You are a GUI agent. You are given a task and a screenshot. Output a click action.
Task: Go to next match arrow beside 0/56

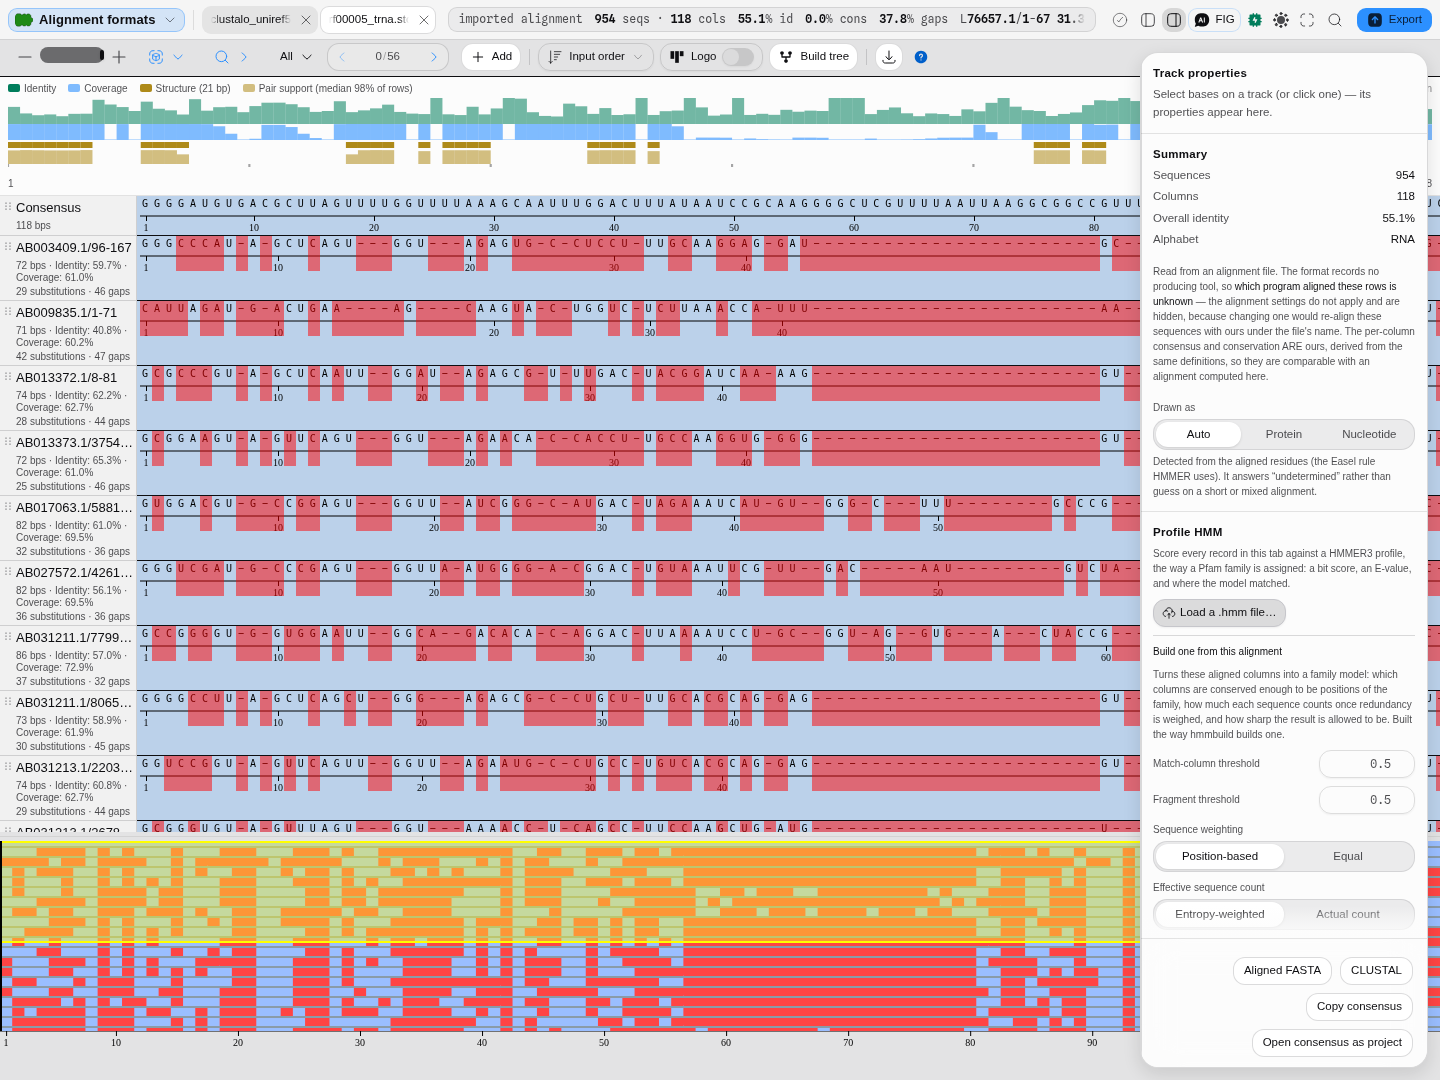[433, 57]
